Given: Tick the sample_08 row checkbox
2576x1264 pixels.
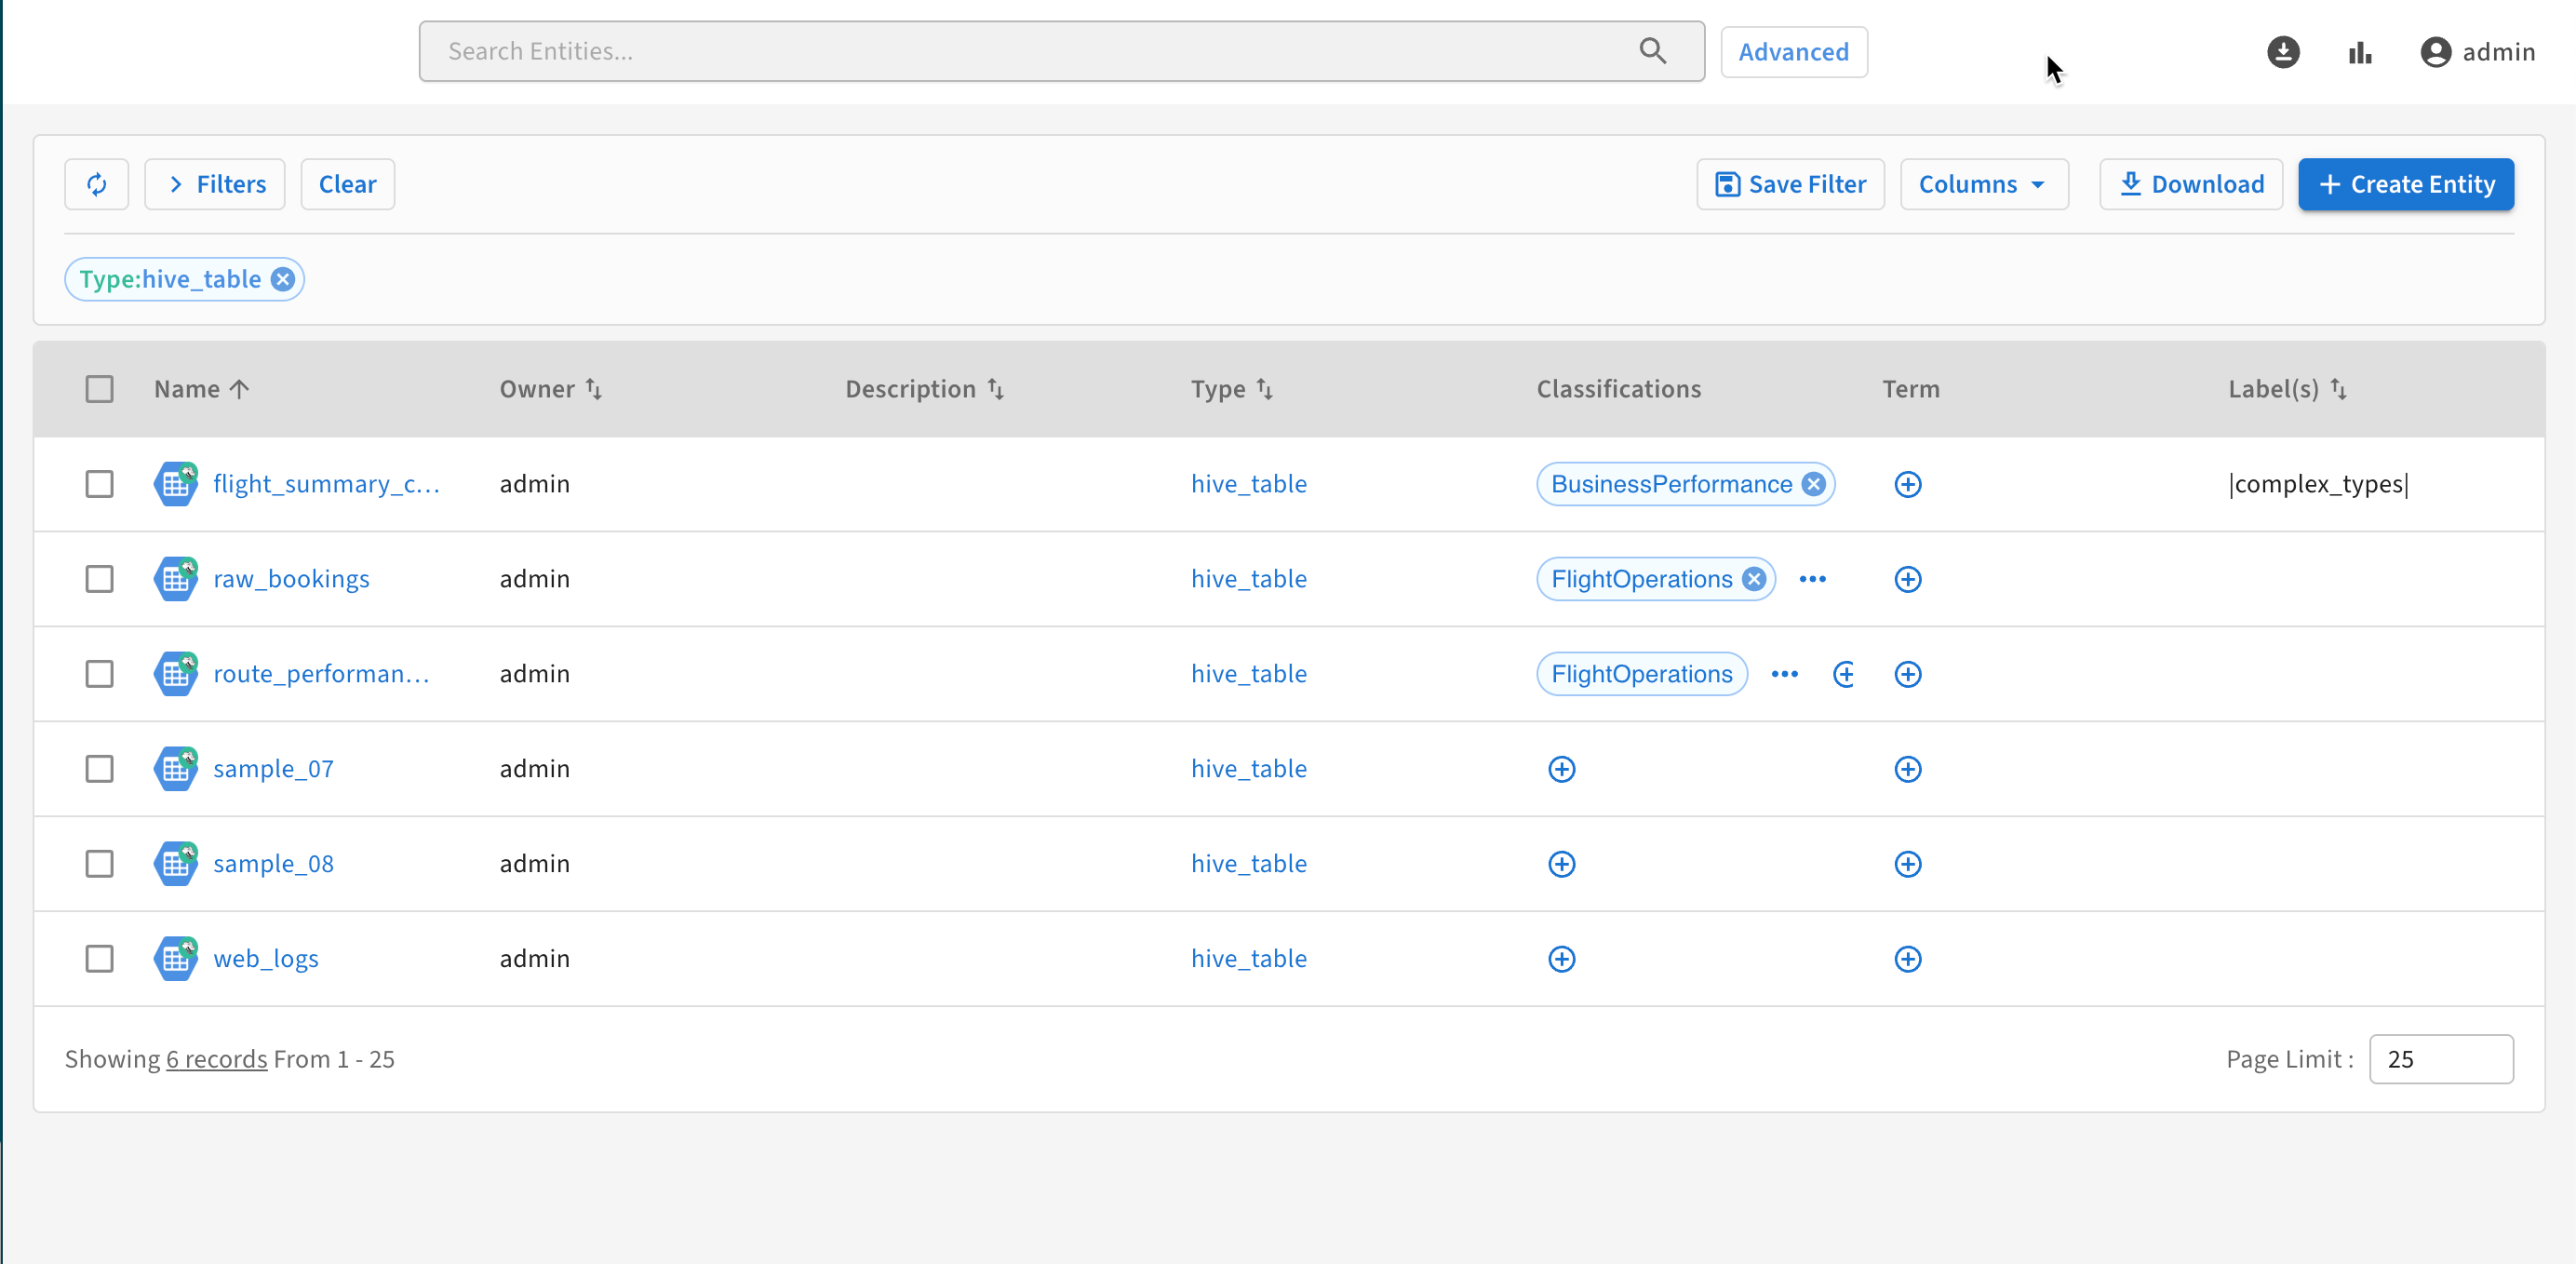Looking at the screenshot, I should click(x=99, y=864).
